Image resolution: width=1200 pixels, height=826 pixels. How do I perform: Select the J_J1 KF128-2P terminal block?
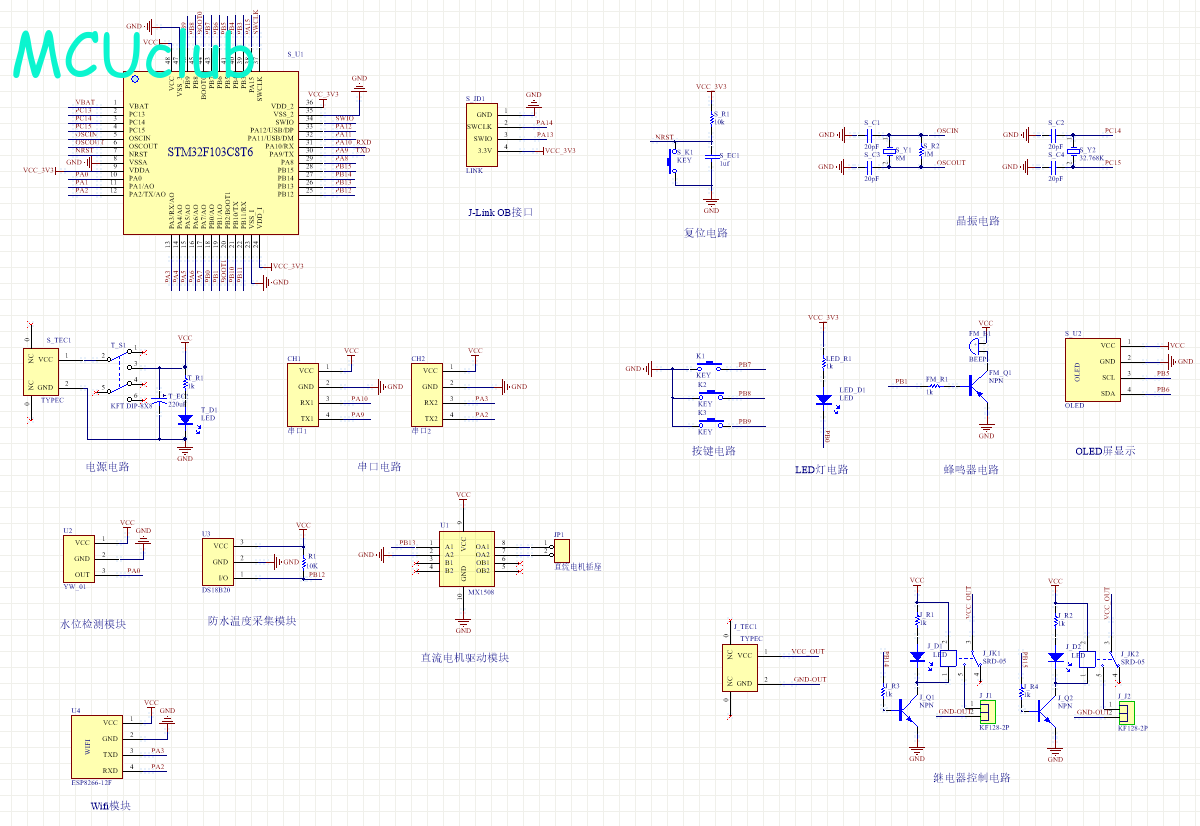(987, 712)
